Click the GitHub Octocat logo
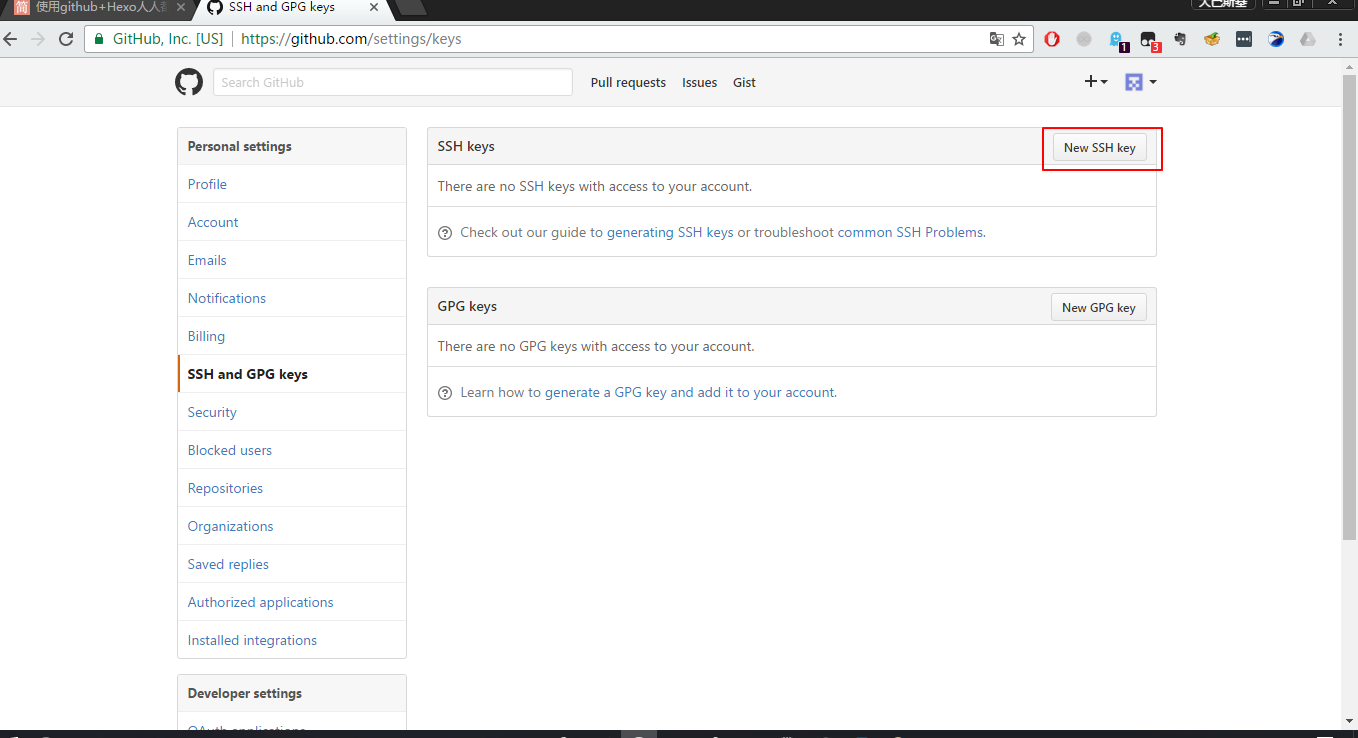This screenshot has height=738, width=1358. (x=189, y=82)
